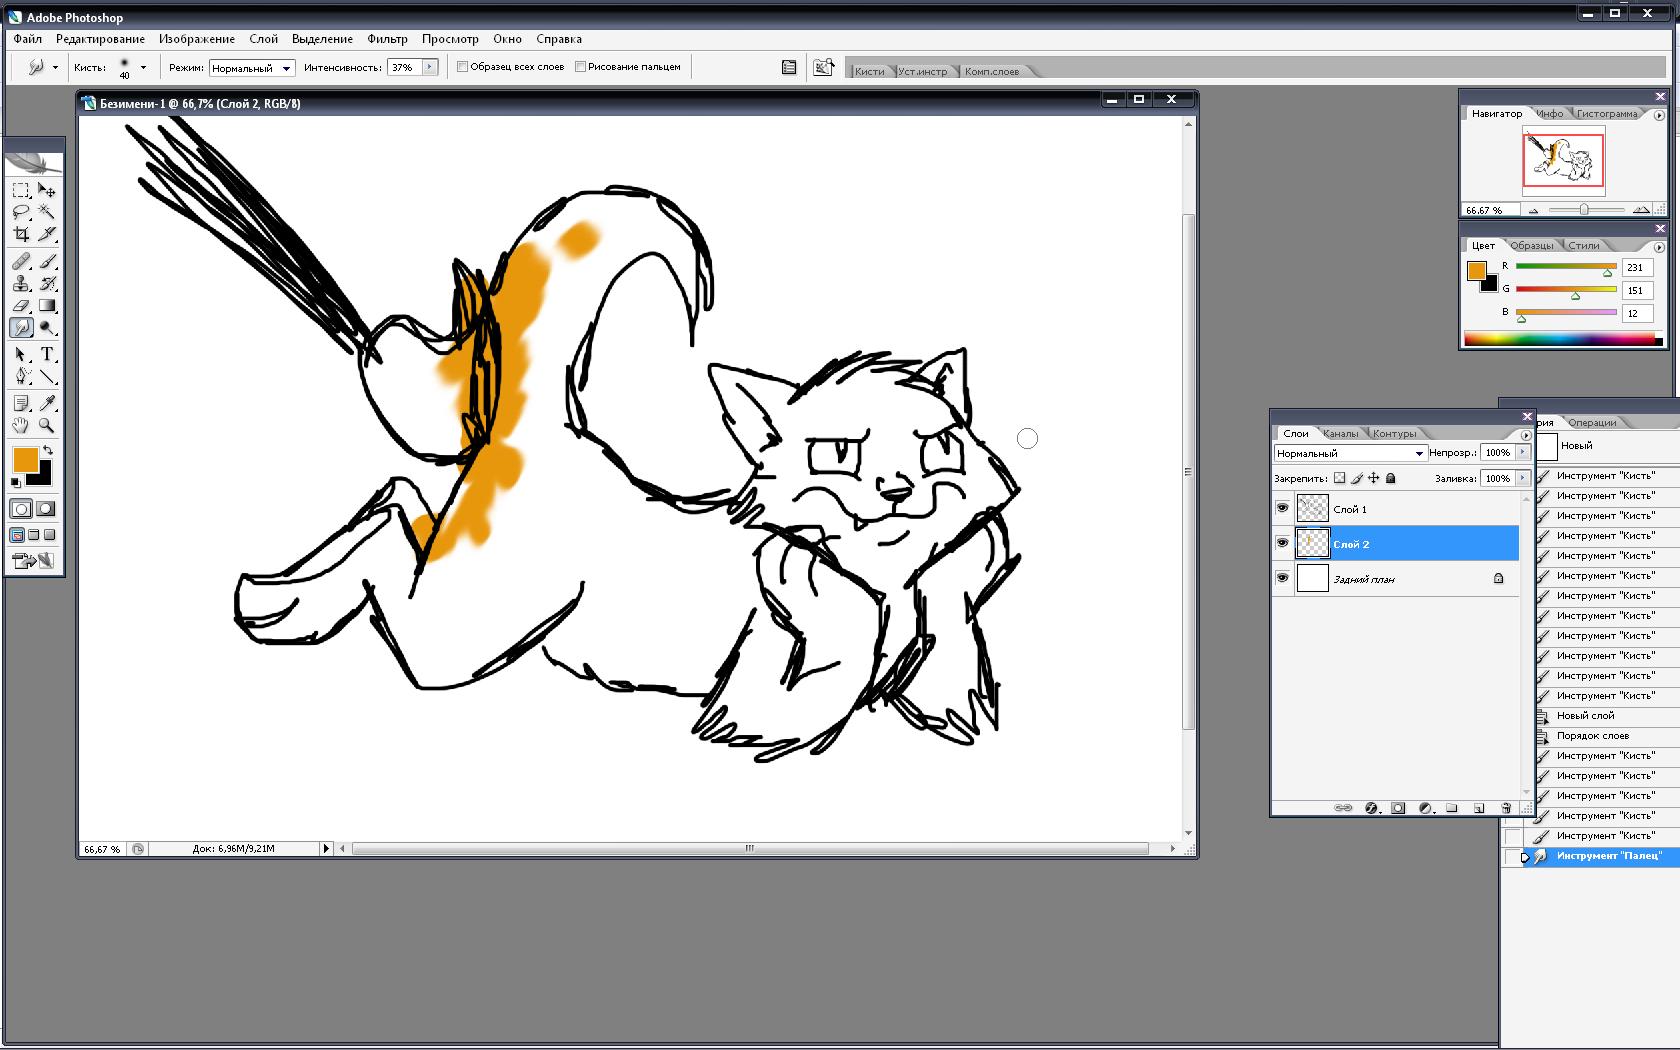
Task: Switch to the Каналы tab
Action: point(1340,433)
